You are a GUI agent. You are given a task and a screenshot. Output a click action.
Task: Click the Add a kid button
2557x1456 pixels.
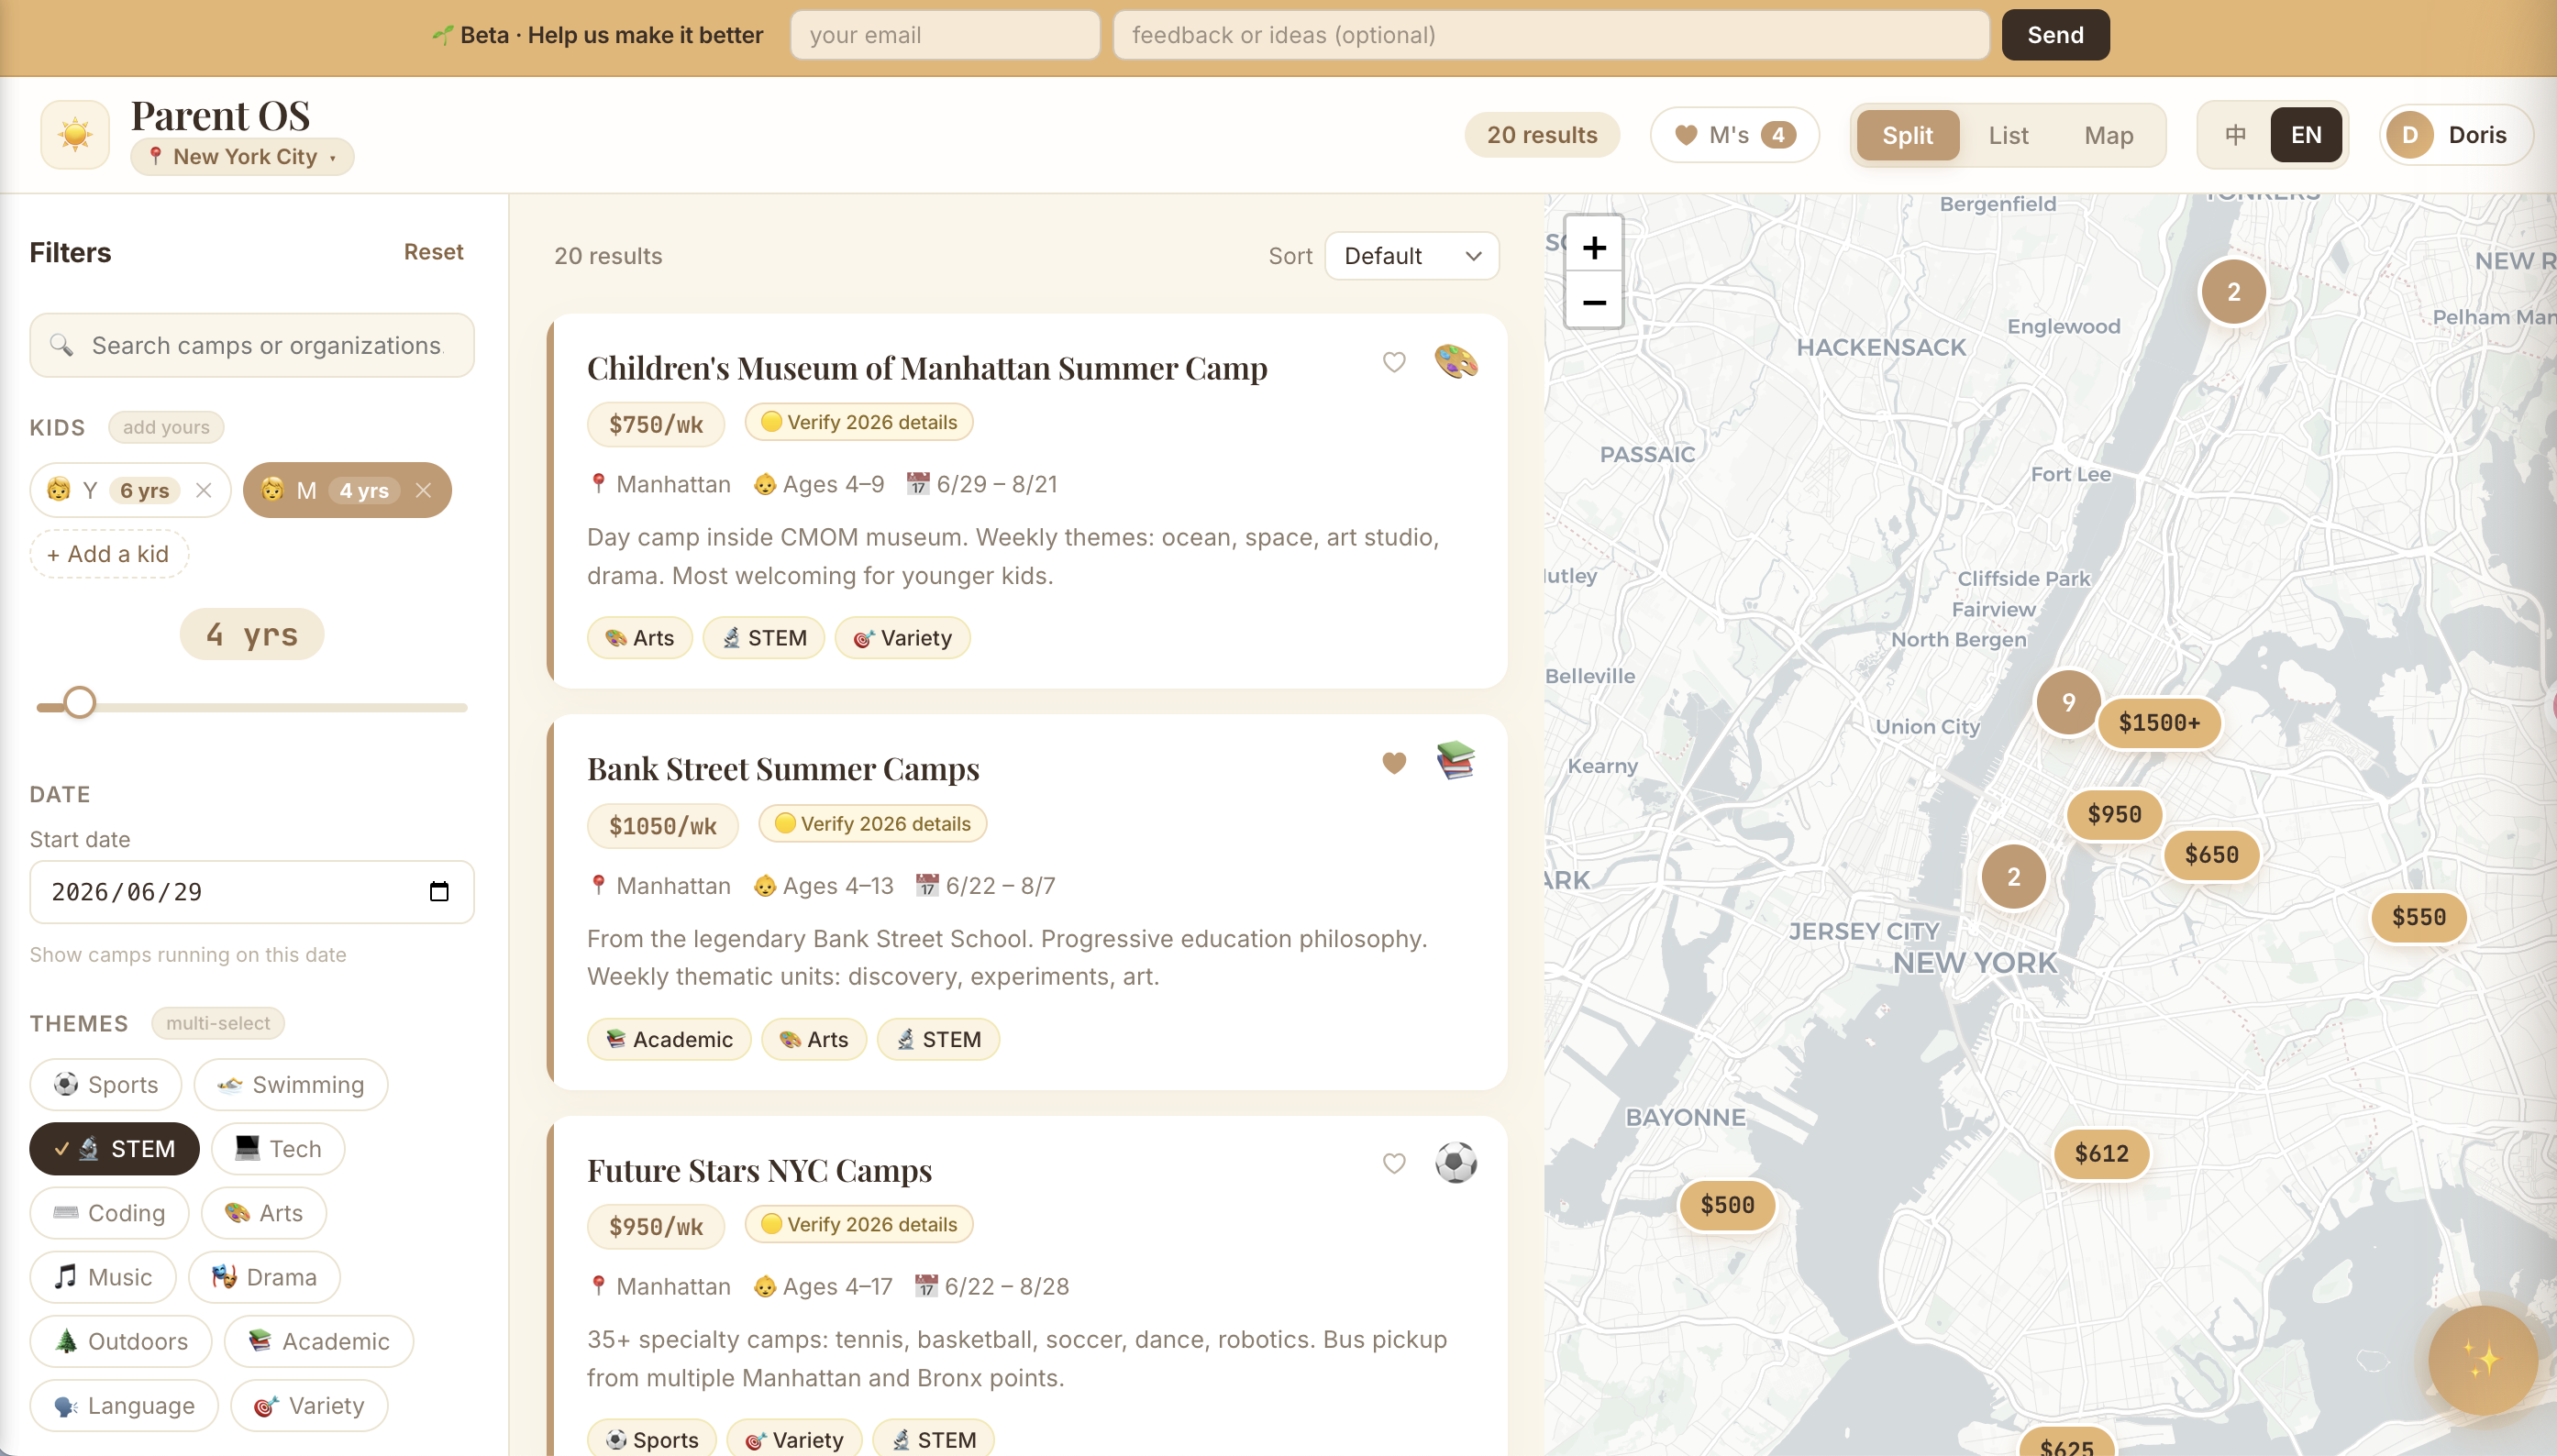pos(109,554)
